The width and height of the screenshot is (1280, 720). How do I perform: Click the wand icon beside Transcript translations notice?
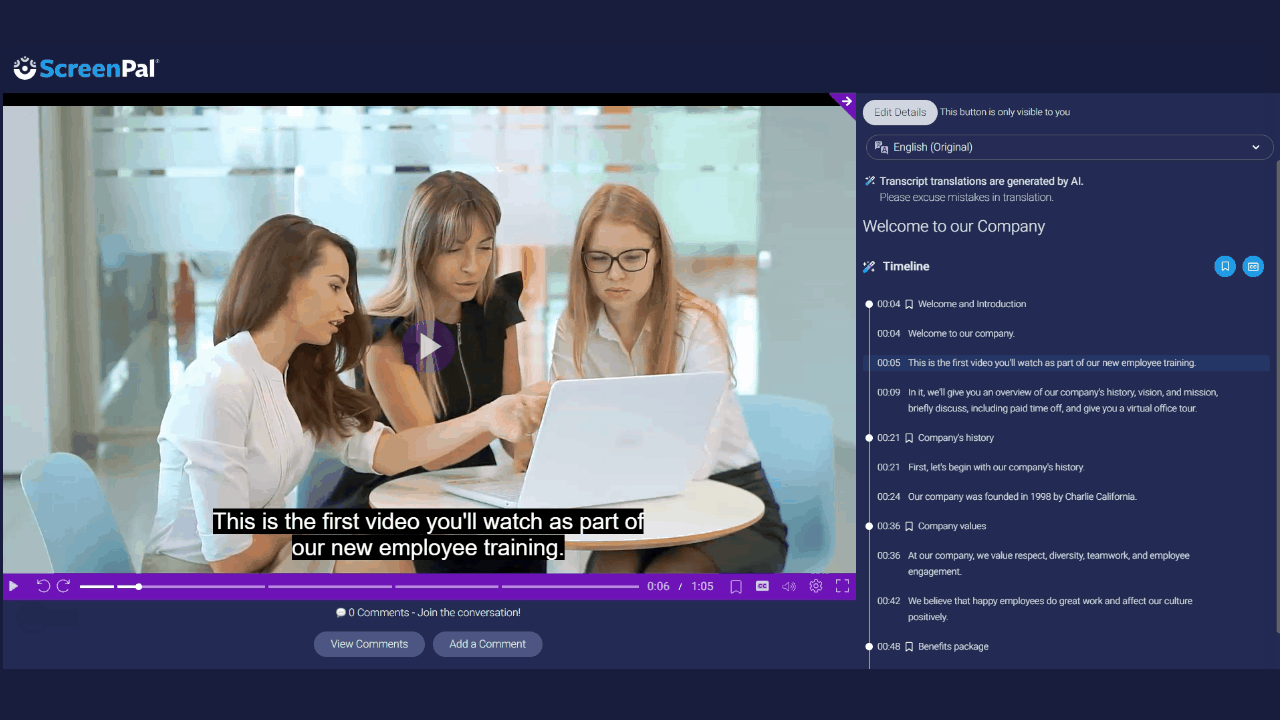870,181
